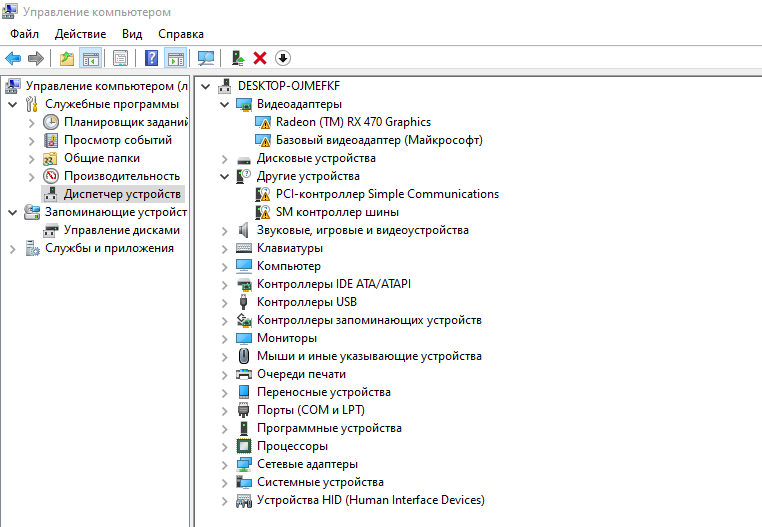Click the Очереди печати printer icon
Screen dimensions: 762x527
[243, 374]
